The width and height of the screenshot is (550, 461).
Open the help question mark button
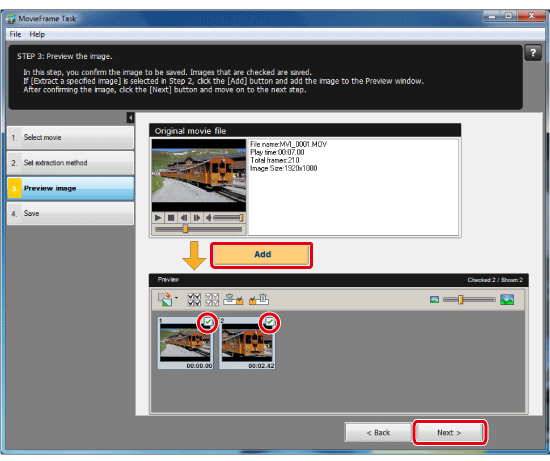point(533,53)
